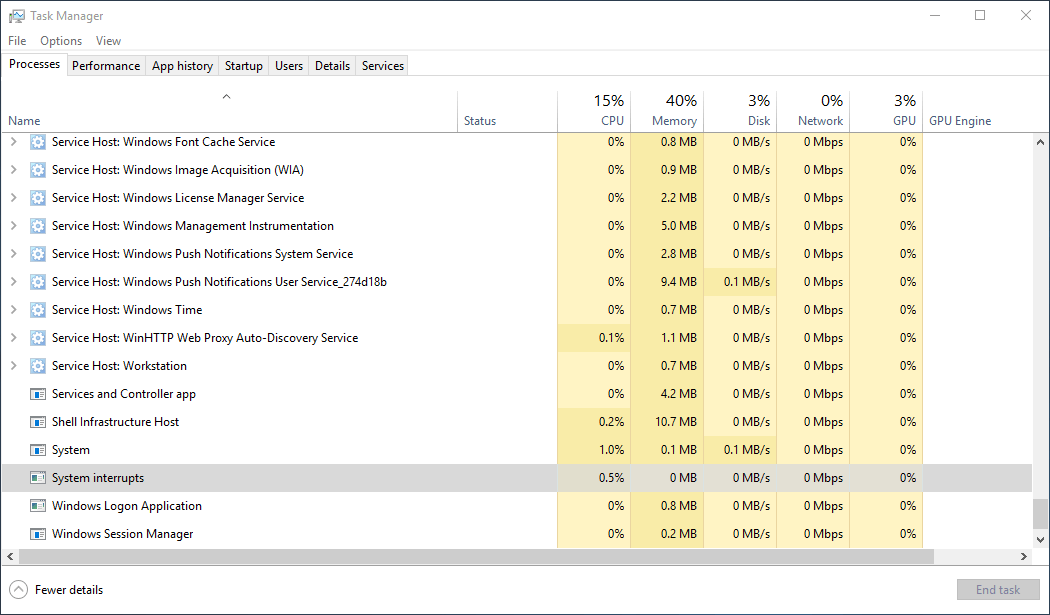This screenshot has height=615, width=1050.
Task: Click gear icon for Windows Font Cache Service
Action: tap(38, 142)
